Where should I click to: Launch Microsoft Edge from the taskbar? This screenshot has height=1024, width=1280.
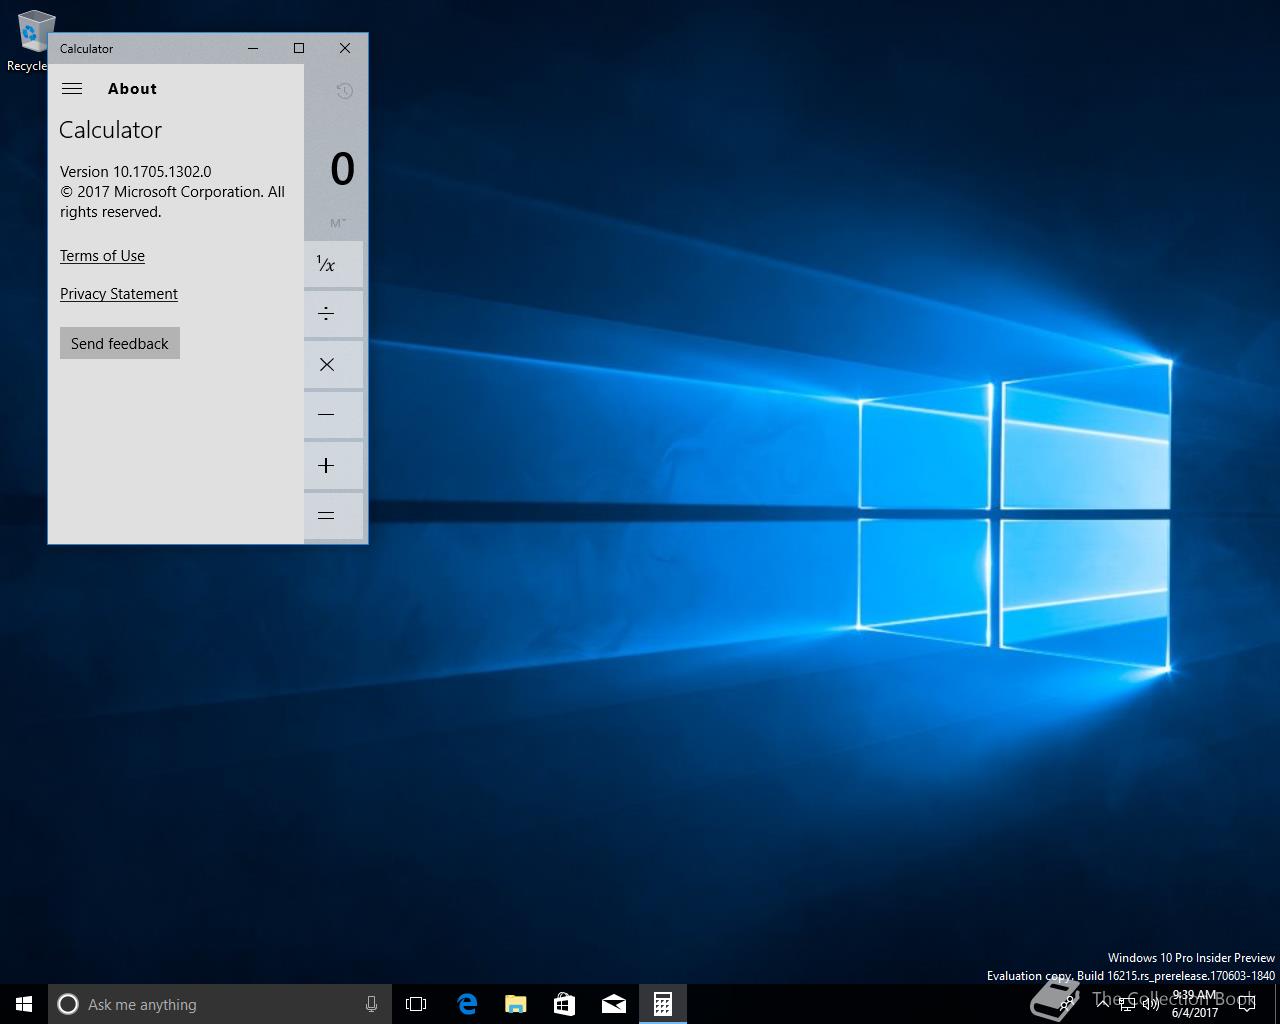pyautogui.click(x=466, y=1004)
